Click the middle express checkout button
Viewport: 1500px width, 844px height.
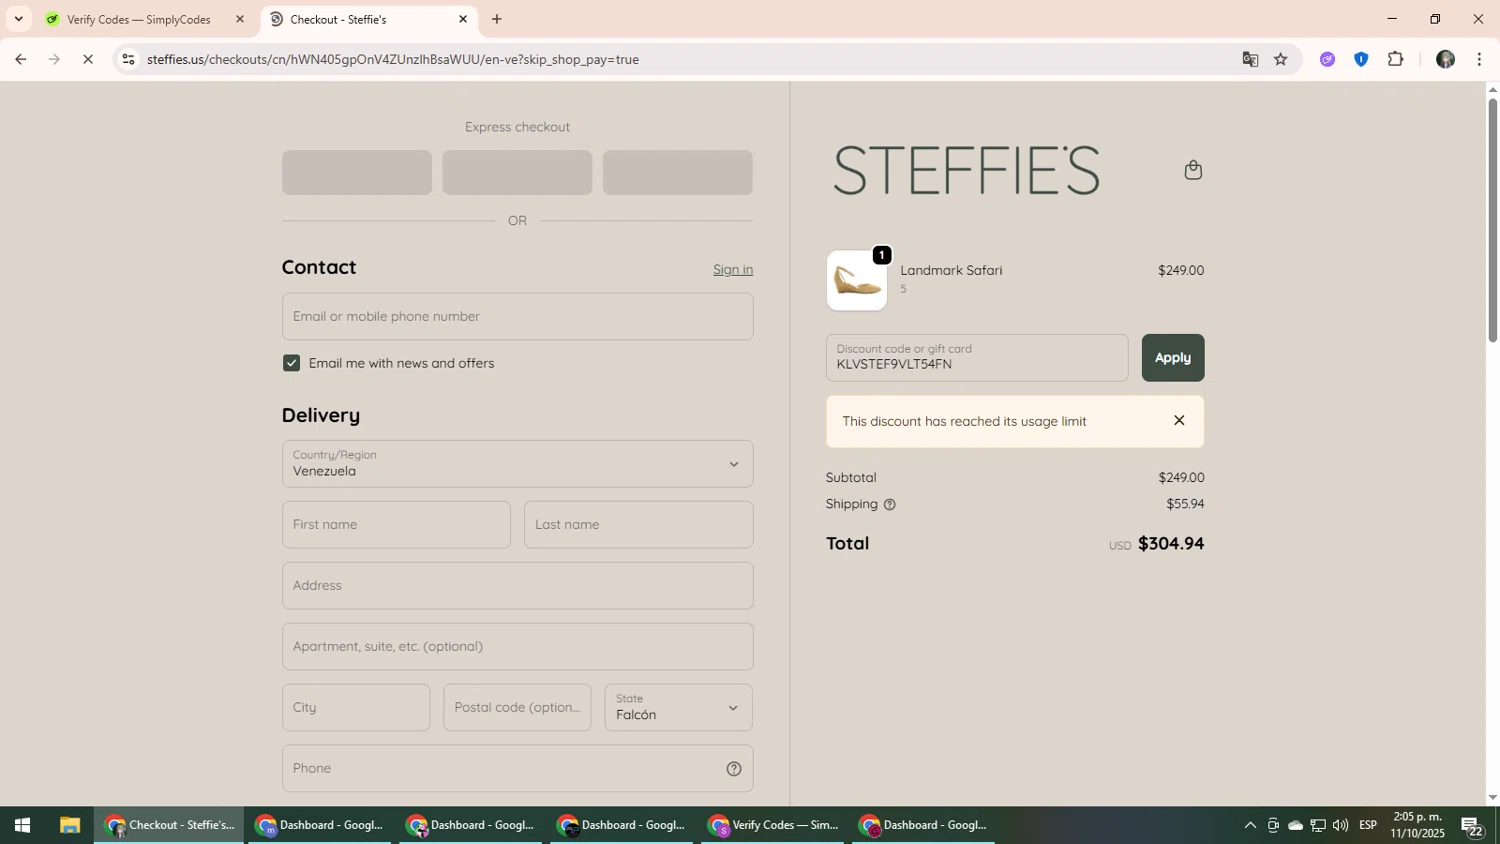(x=517, y=173)
